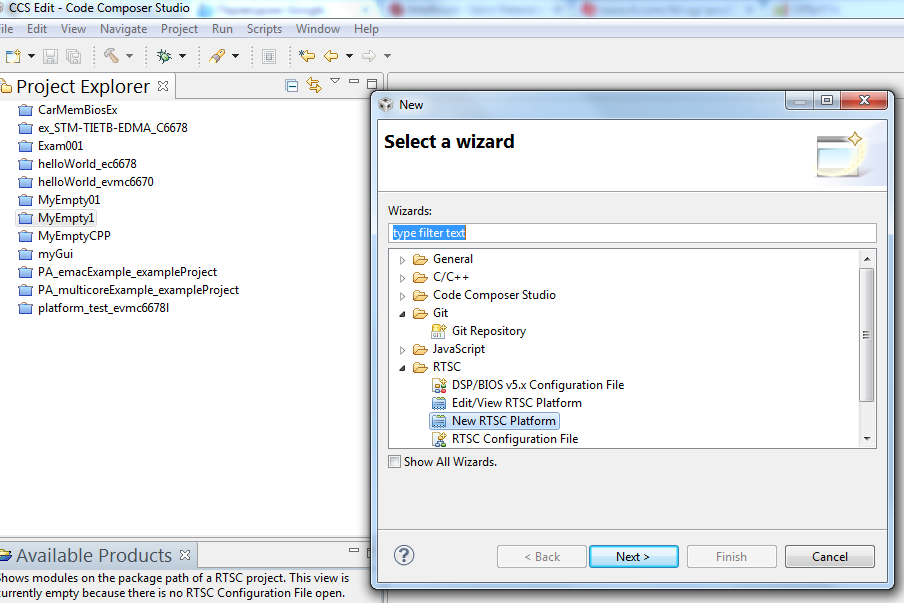The height and width of the screenshot is (603, 904).
Task: Open the Help menu
Action: coord(366,29)
